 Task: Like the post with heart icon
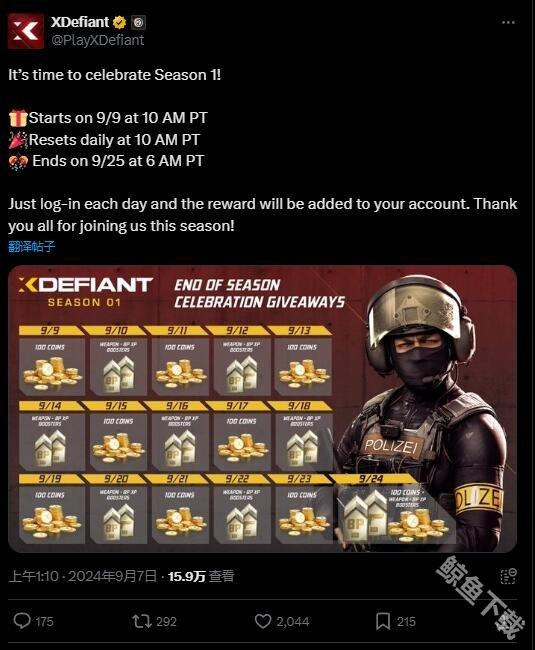[263, 621]
